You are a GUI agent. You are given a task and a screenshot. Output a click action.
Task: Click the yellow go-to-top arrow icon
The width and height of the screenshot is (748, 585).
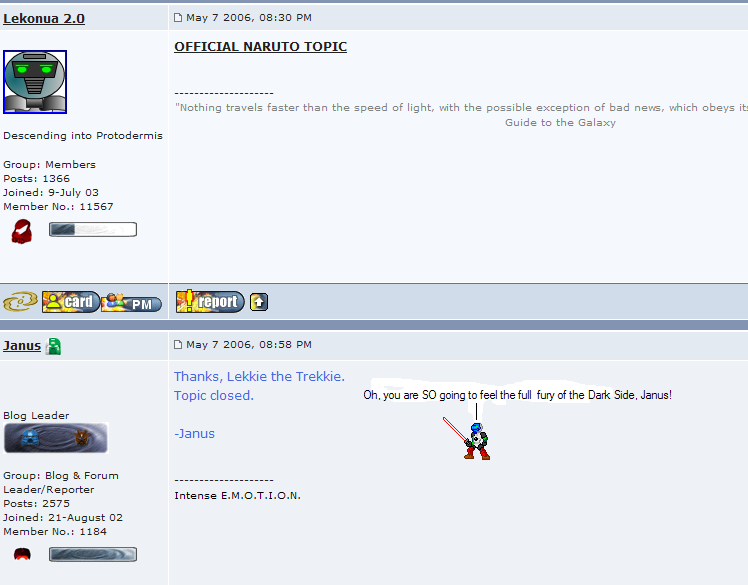[259, 302]
